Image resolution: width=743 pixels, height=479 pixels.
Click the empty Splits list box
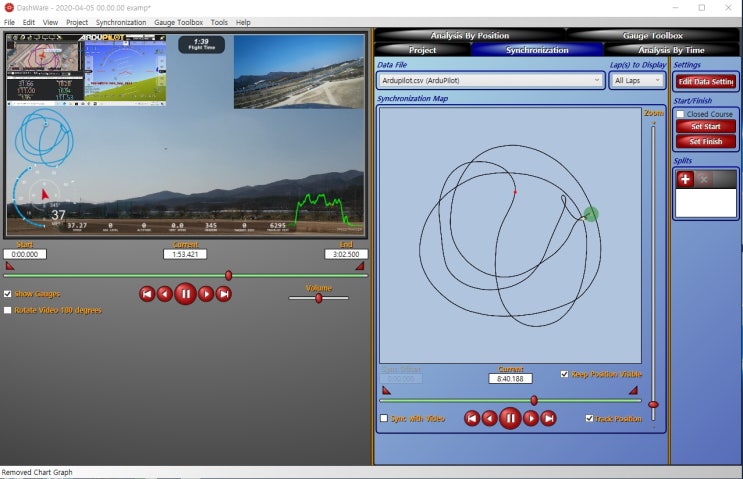click(706, 203)
